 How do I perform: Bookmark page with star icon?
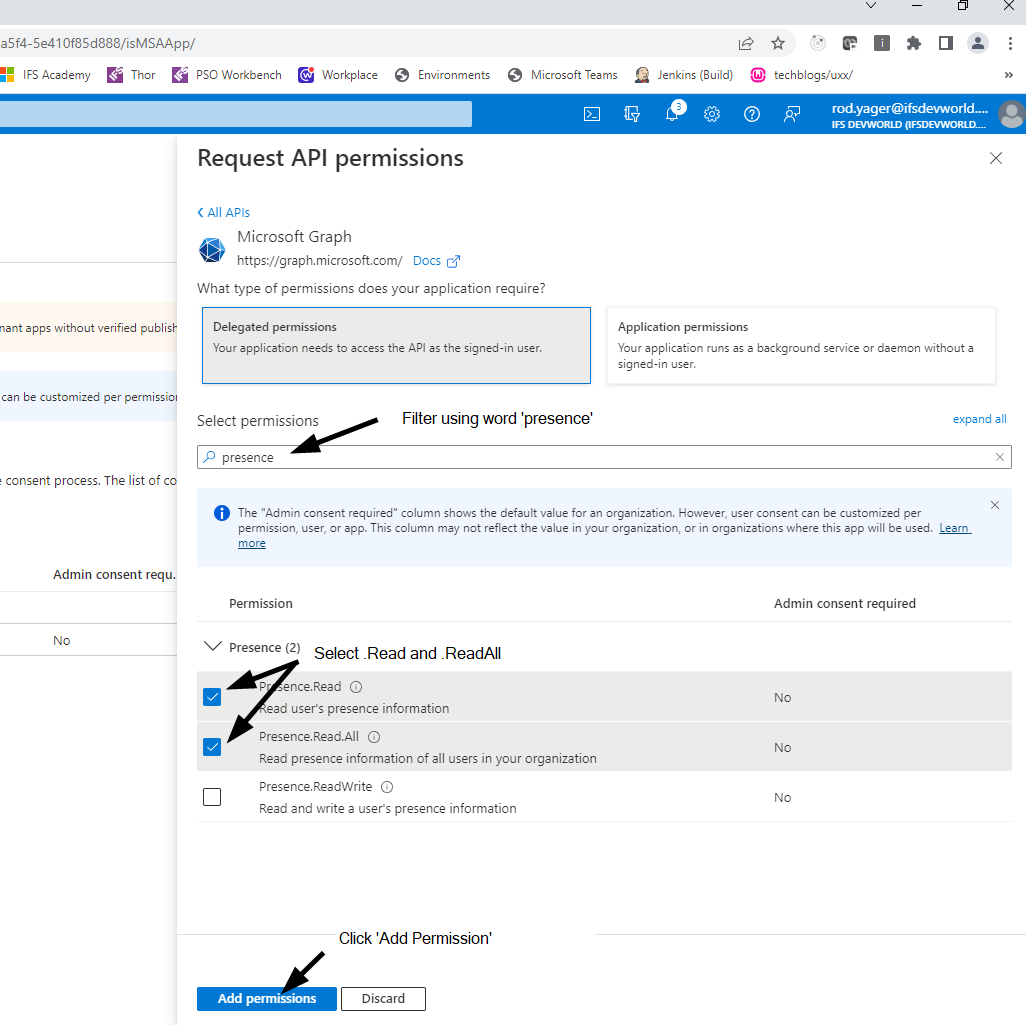point(778,43)
